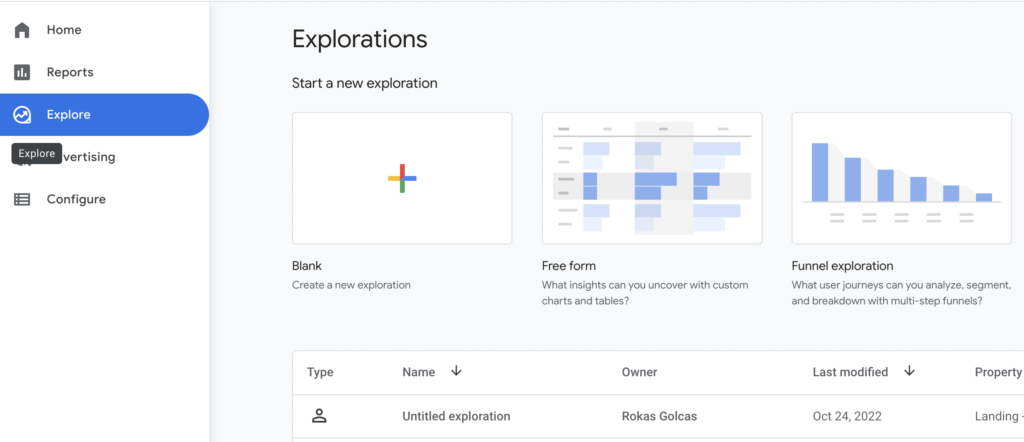Click the Reports bar chart icon

(22, 72)
